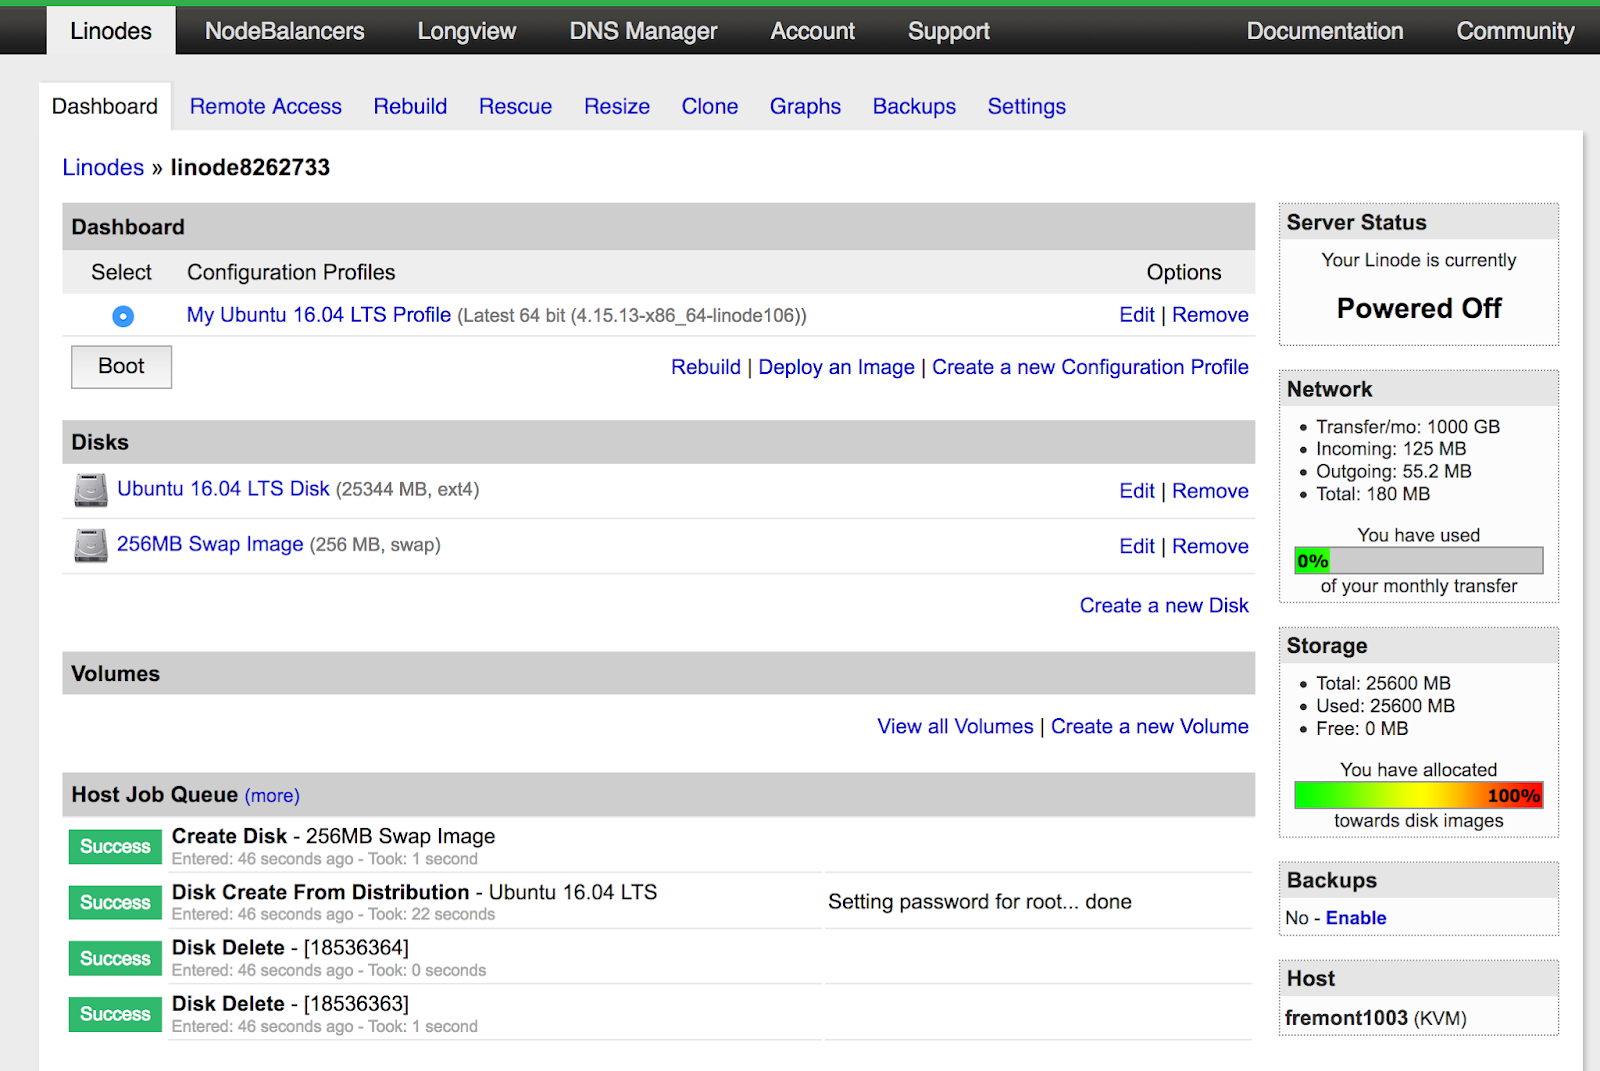
Task: Click Success badge for Disk Create From Distribution
Action: (115, 902)
